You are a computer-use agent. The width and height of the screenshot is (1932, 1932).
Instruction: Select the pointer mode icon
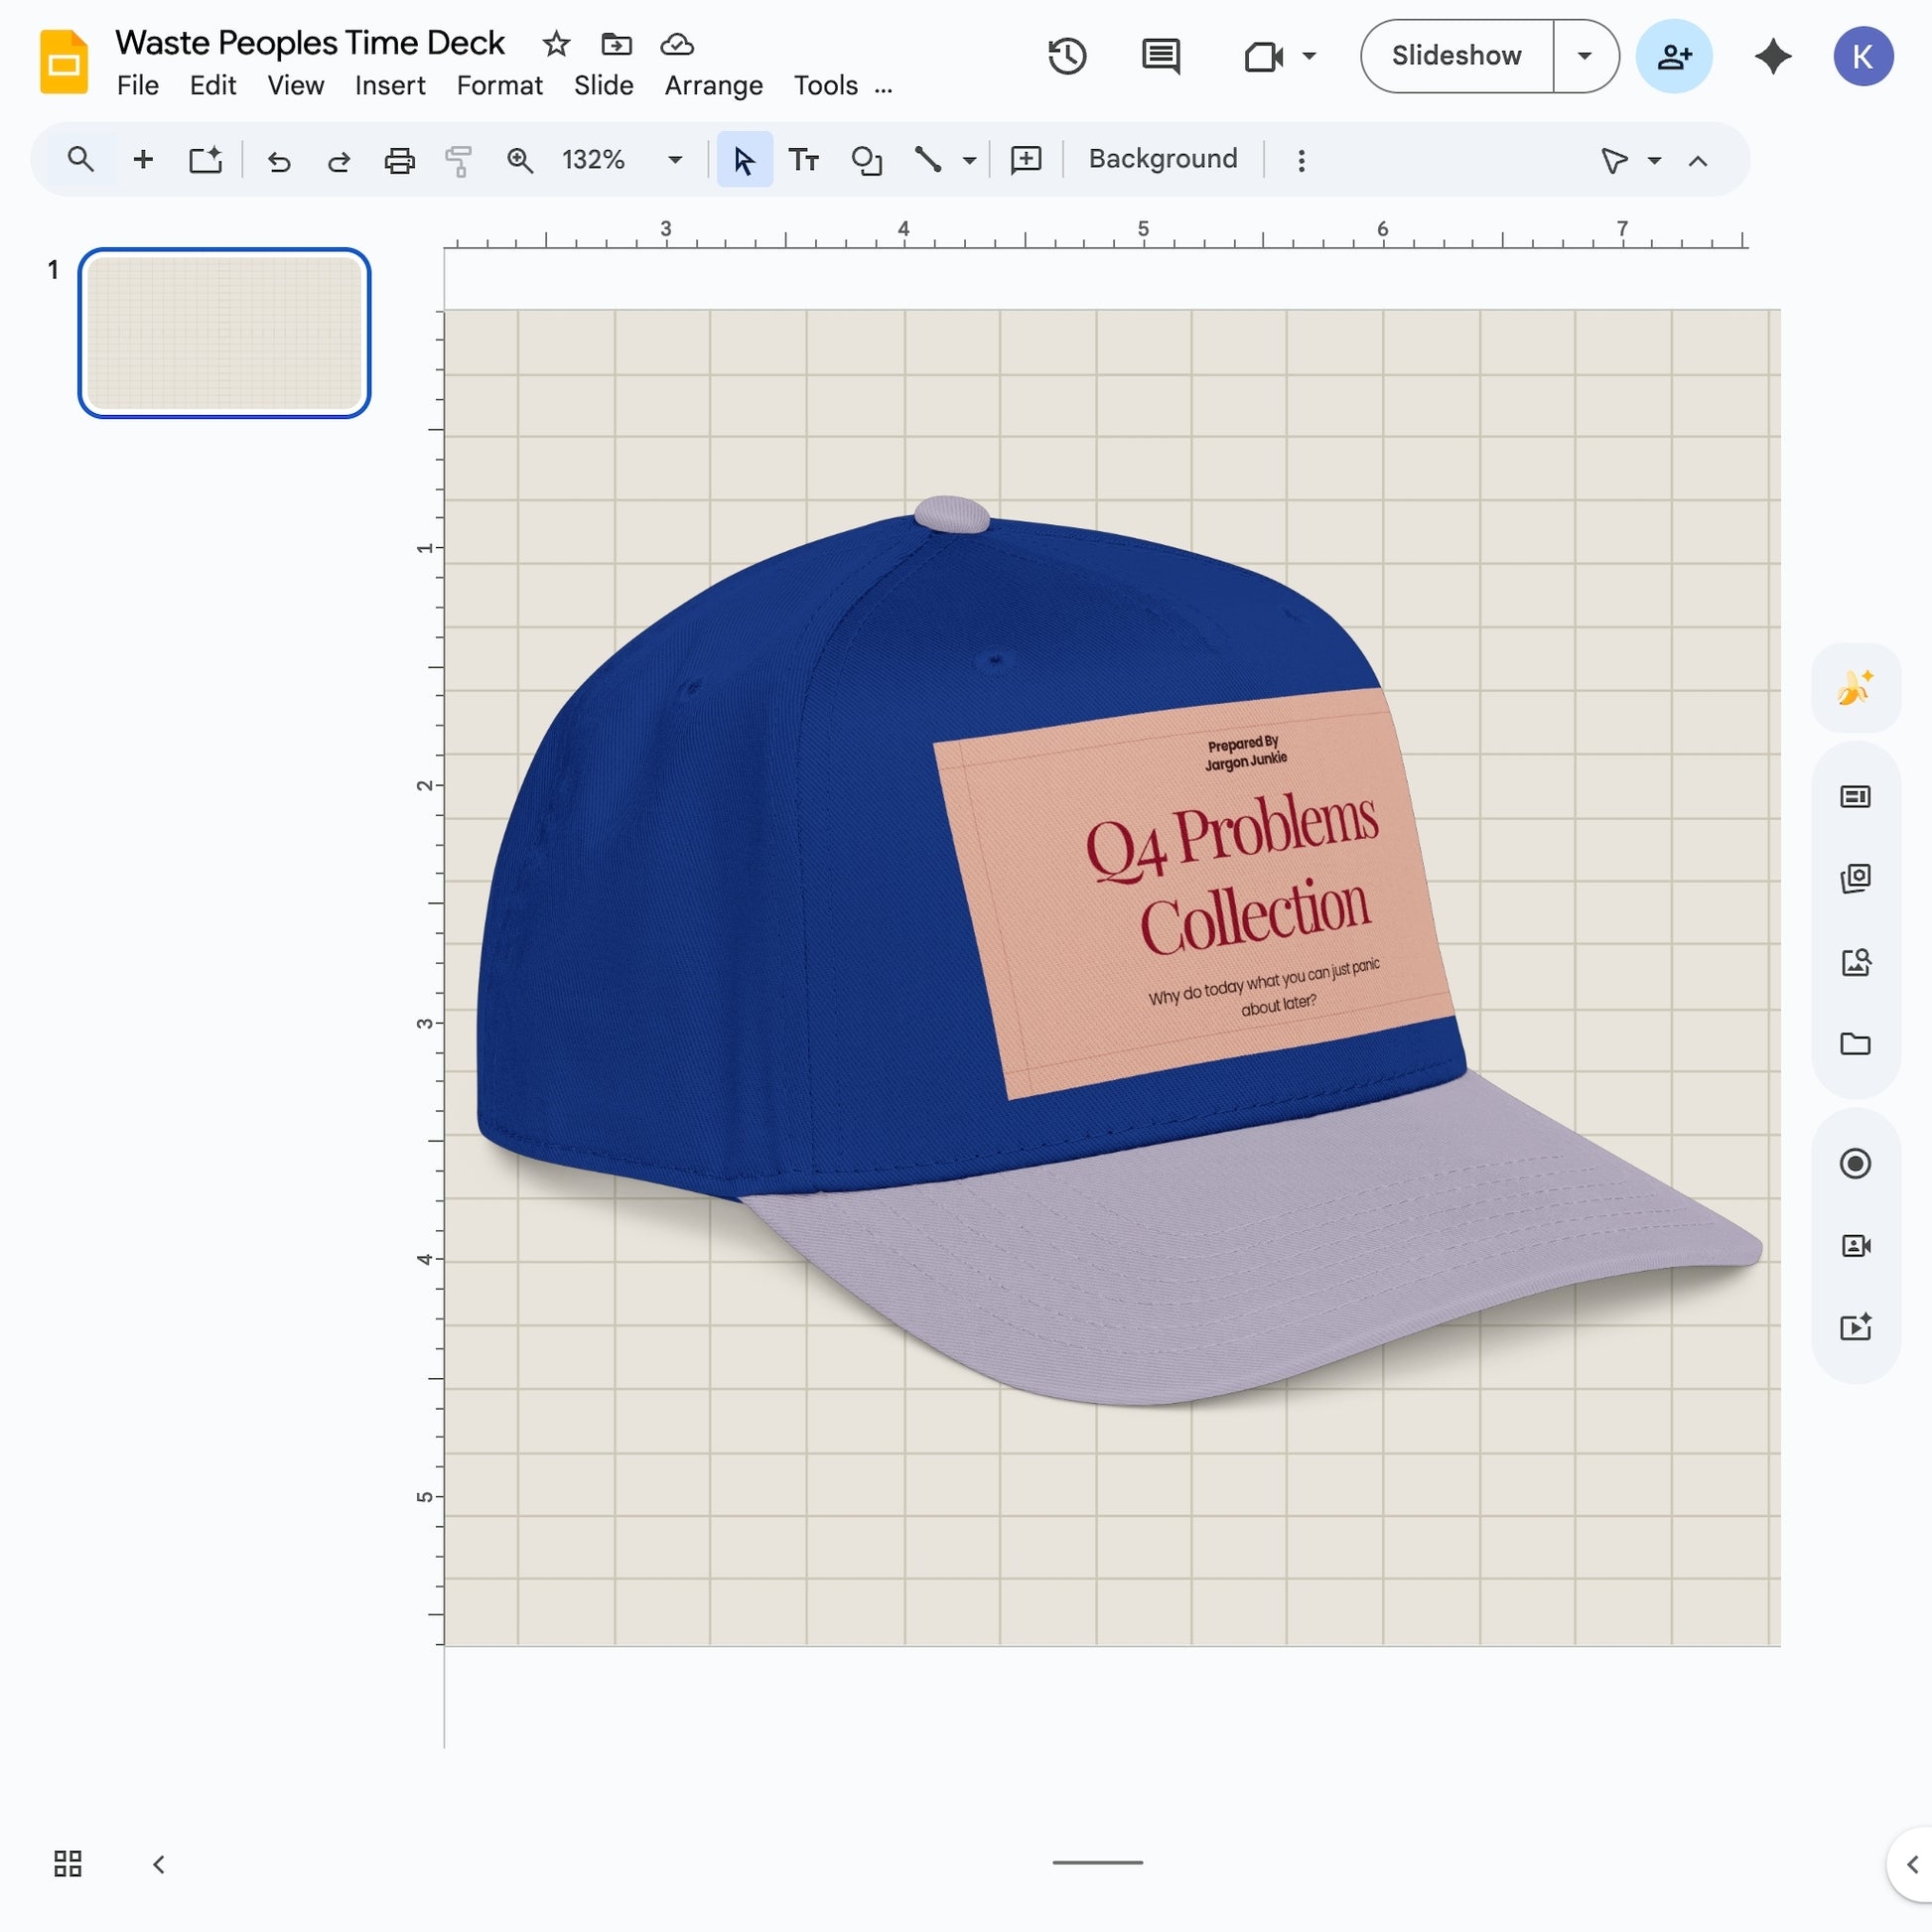click(x=1613, y=161)
